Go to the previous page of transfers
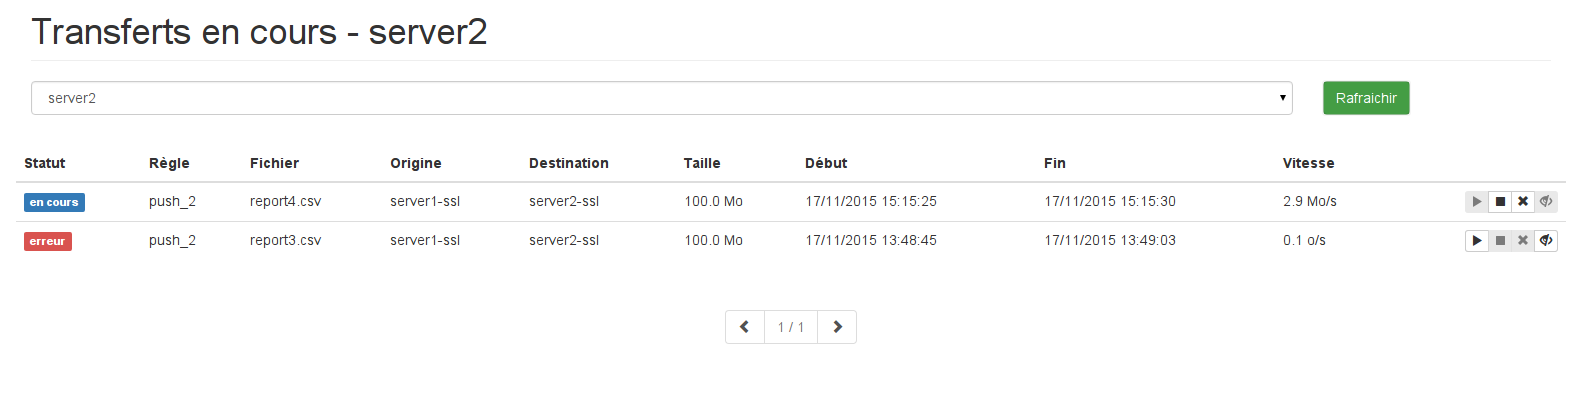The height and width of the screenshot is (402, 1577). click(x=745, y=327)
